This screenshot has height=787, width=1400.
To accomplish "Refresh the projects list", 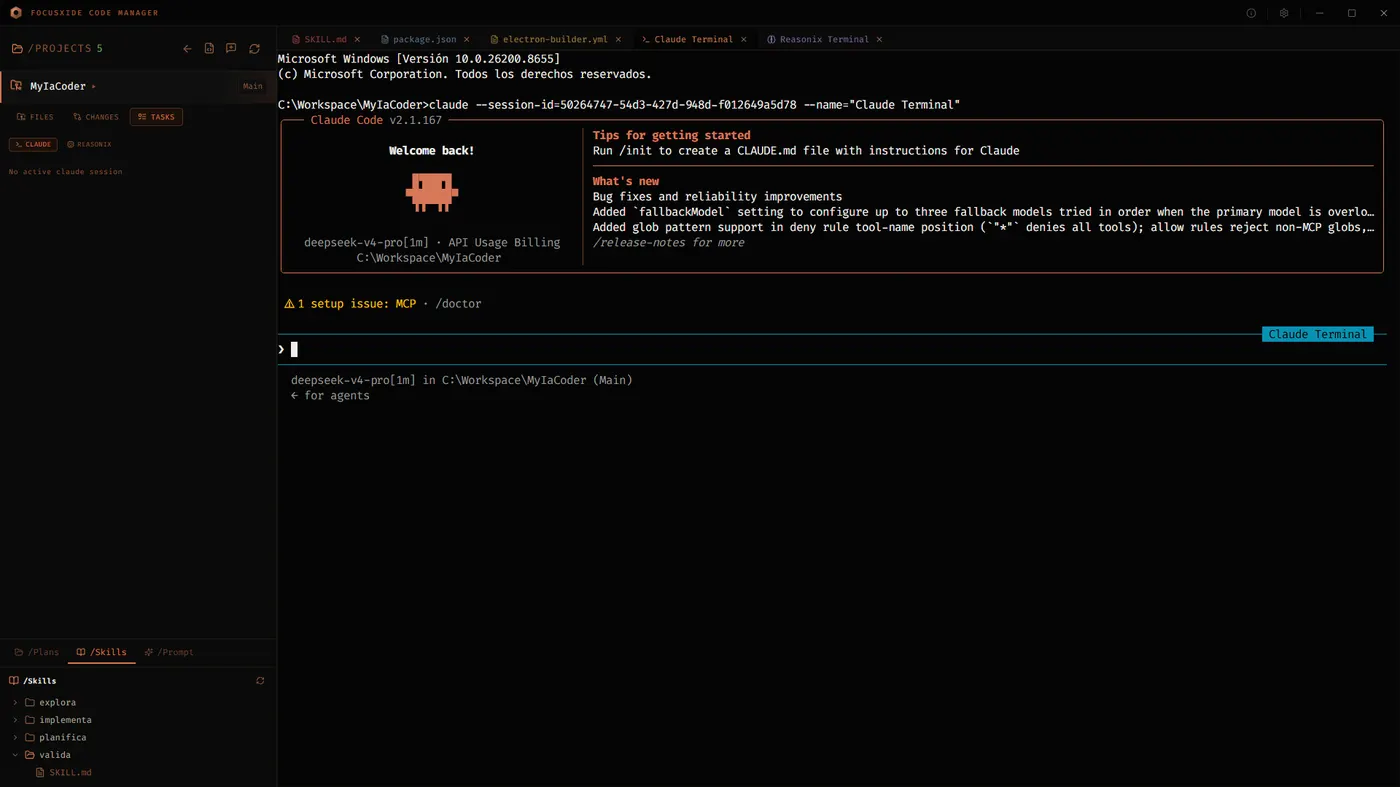I will 254,49.
